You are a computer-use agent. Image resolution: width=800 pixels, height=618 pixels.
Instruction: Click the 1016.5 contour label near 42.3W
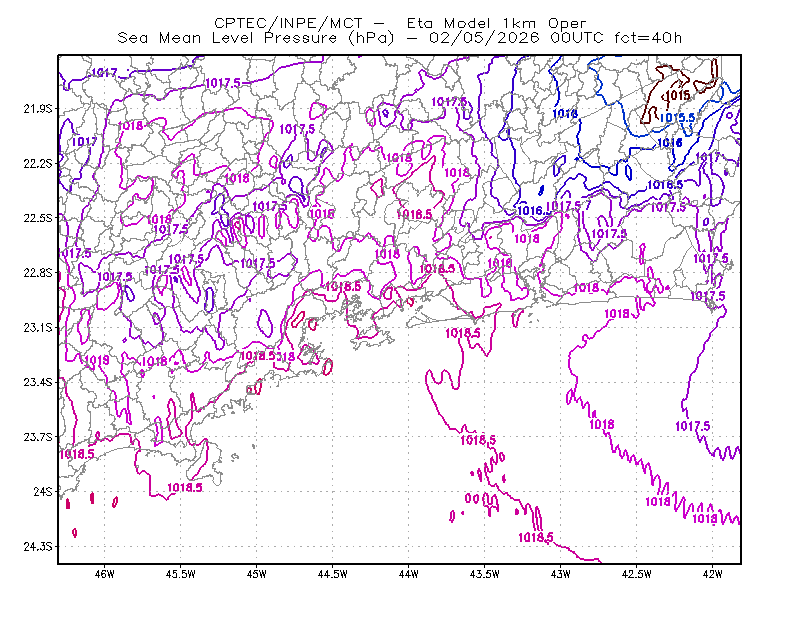(665, 185)
